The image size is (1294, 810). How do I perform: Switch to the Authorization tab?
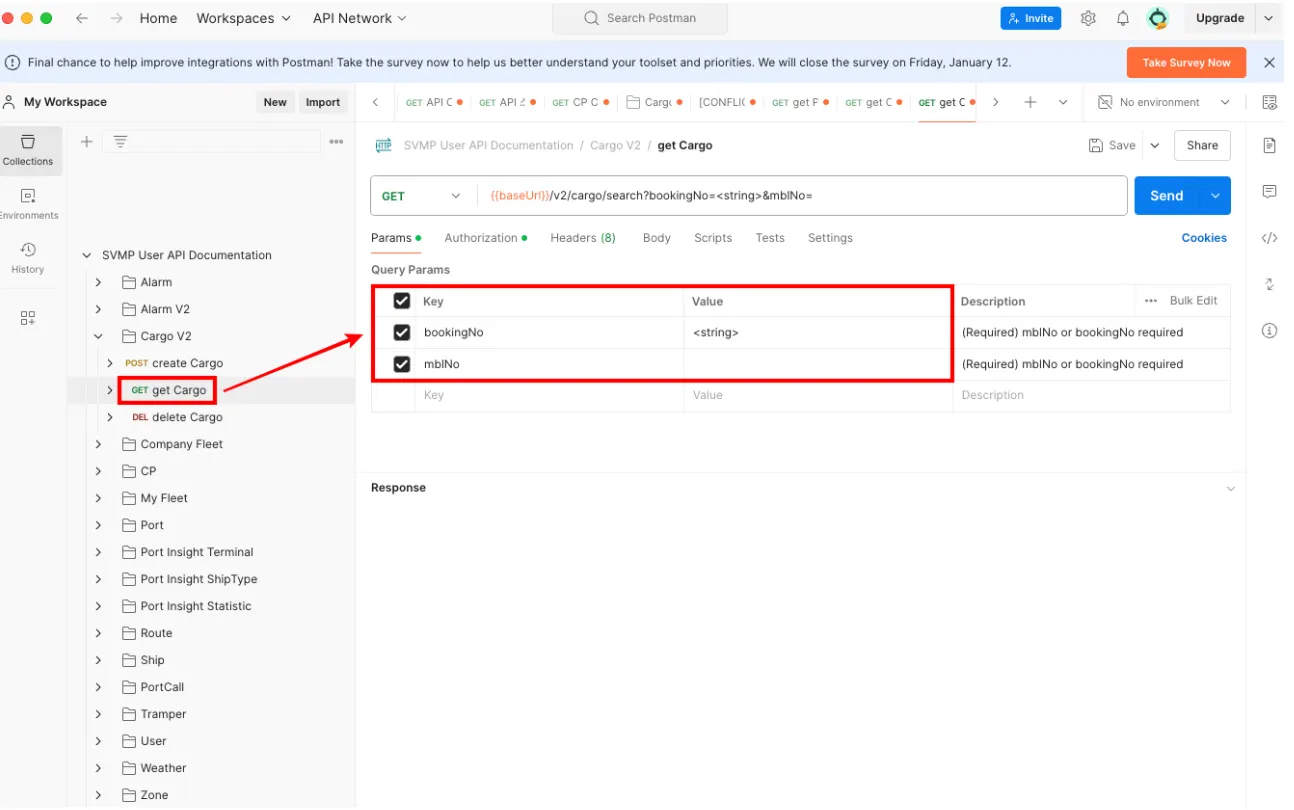(481, 238)
